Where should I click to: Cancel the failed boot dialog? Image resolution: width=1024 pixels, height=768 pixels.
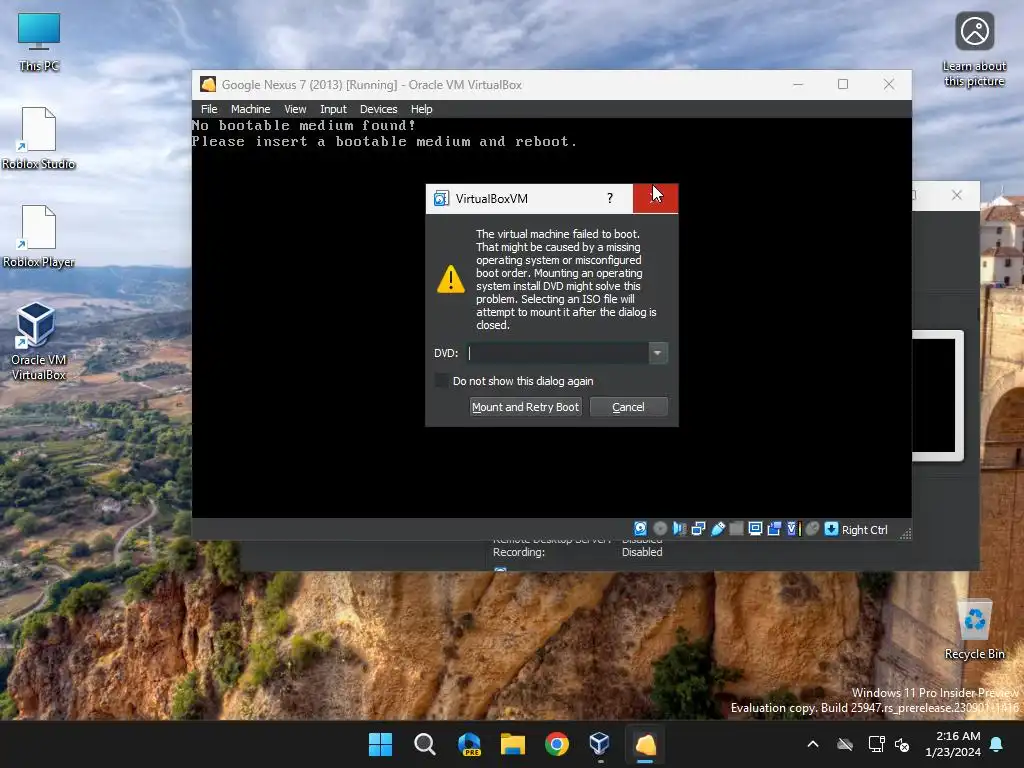(628, 407)
